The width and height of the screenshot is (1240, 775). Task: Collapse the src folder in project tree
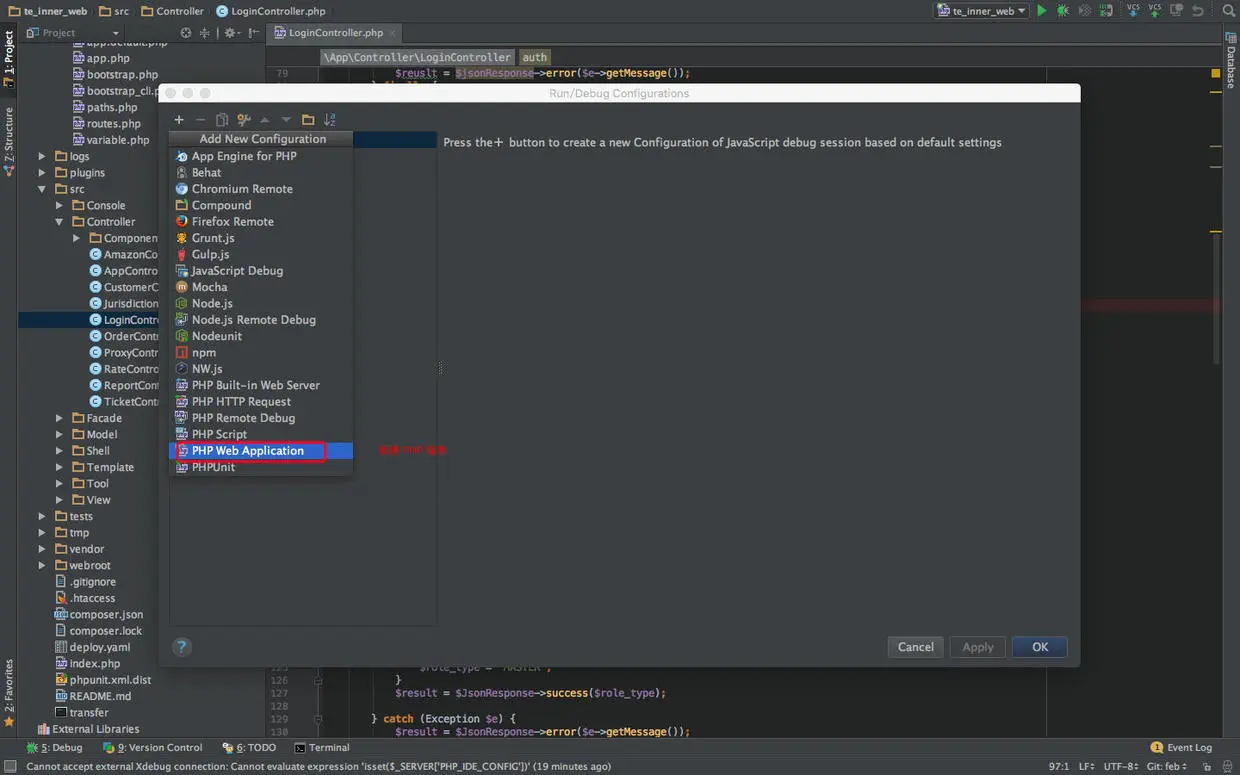click(42, 189)
